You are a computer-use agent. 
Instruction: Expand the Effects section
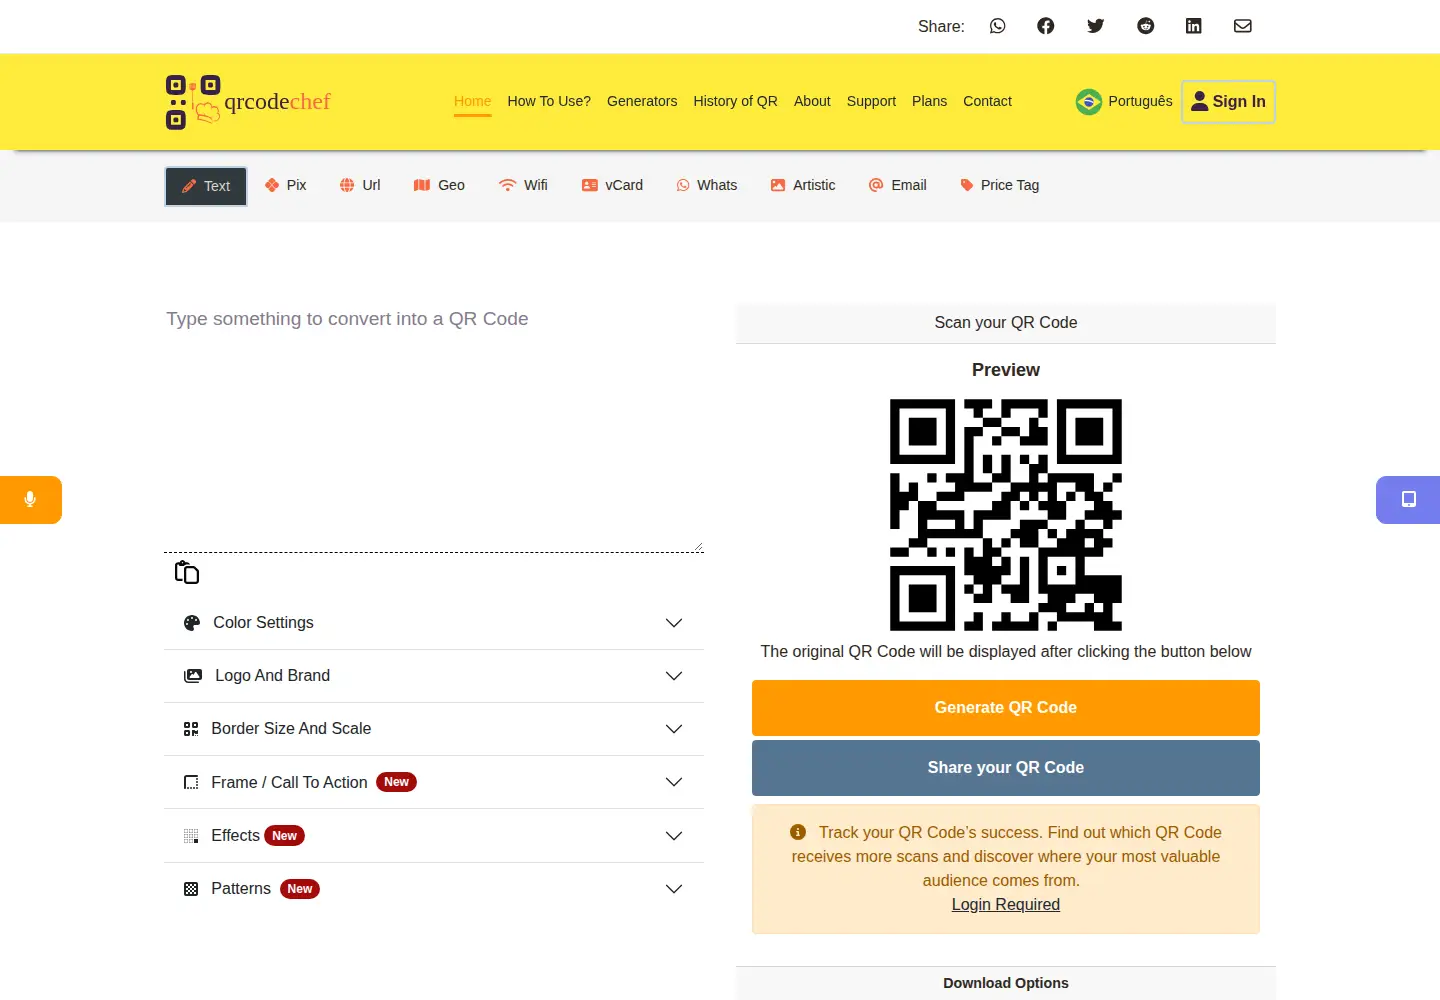click(434, 836)
